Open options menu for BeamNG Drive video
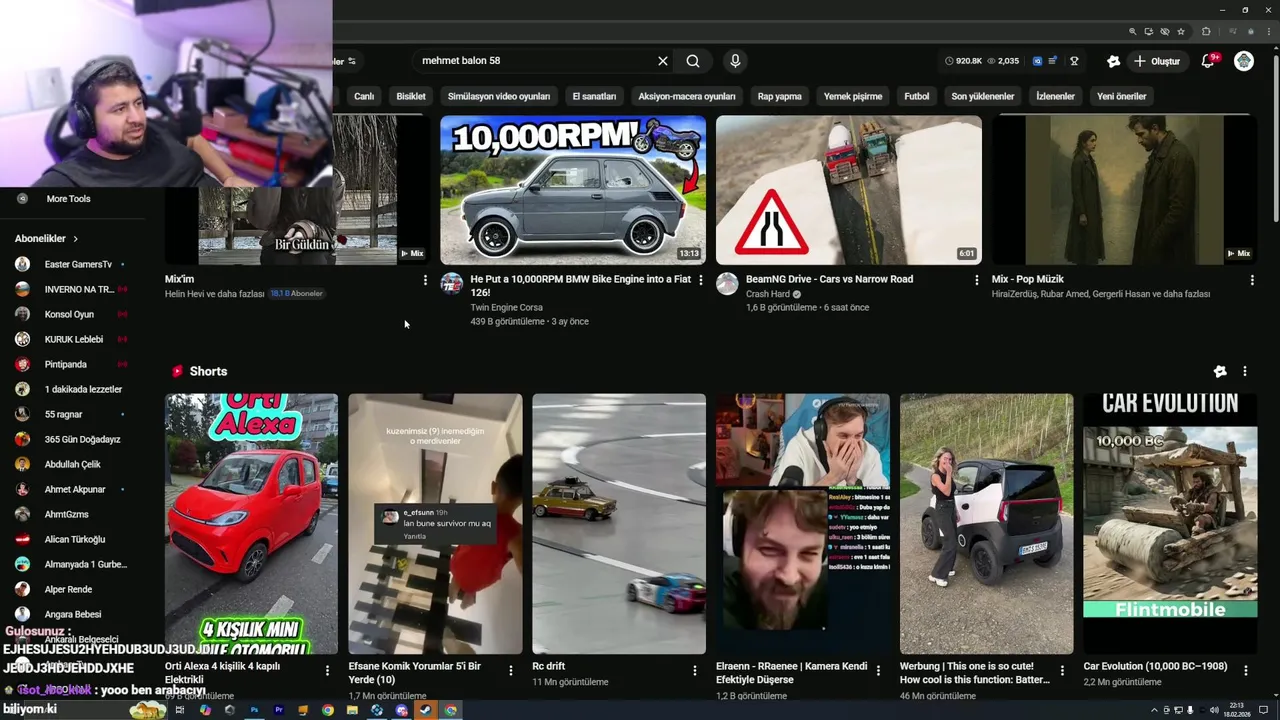Viewport: 1280px width, 720px height. coord(976,280)
